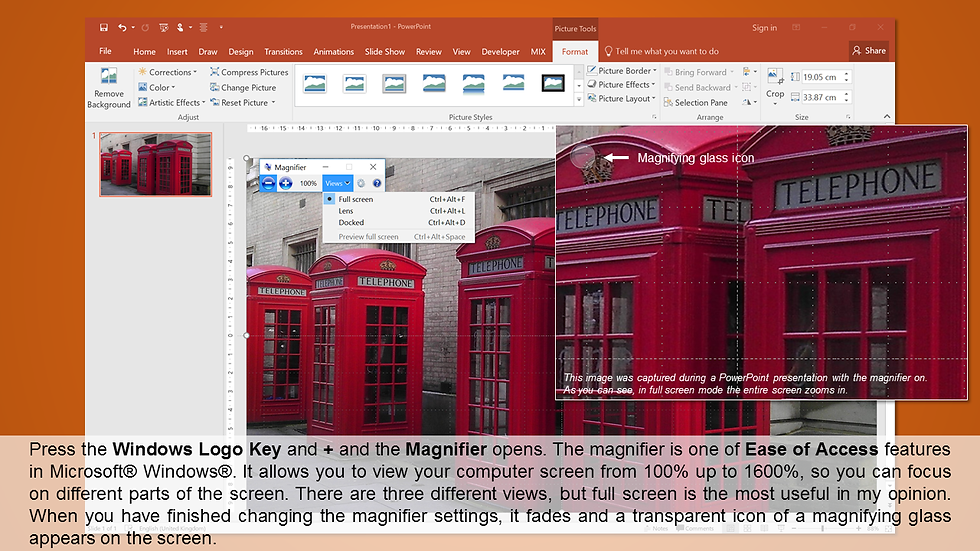Open the Magnifier Views dropdown
The image size is (980, 551).
point(338,183)
